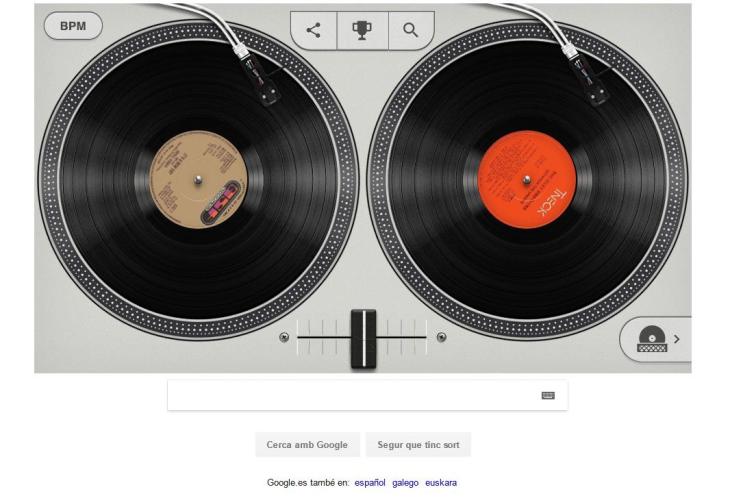Click the share icon in top toolbar

(x=313, y=30)
